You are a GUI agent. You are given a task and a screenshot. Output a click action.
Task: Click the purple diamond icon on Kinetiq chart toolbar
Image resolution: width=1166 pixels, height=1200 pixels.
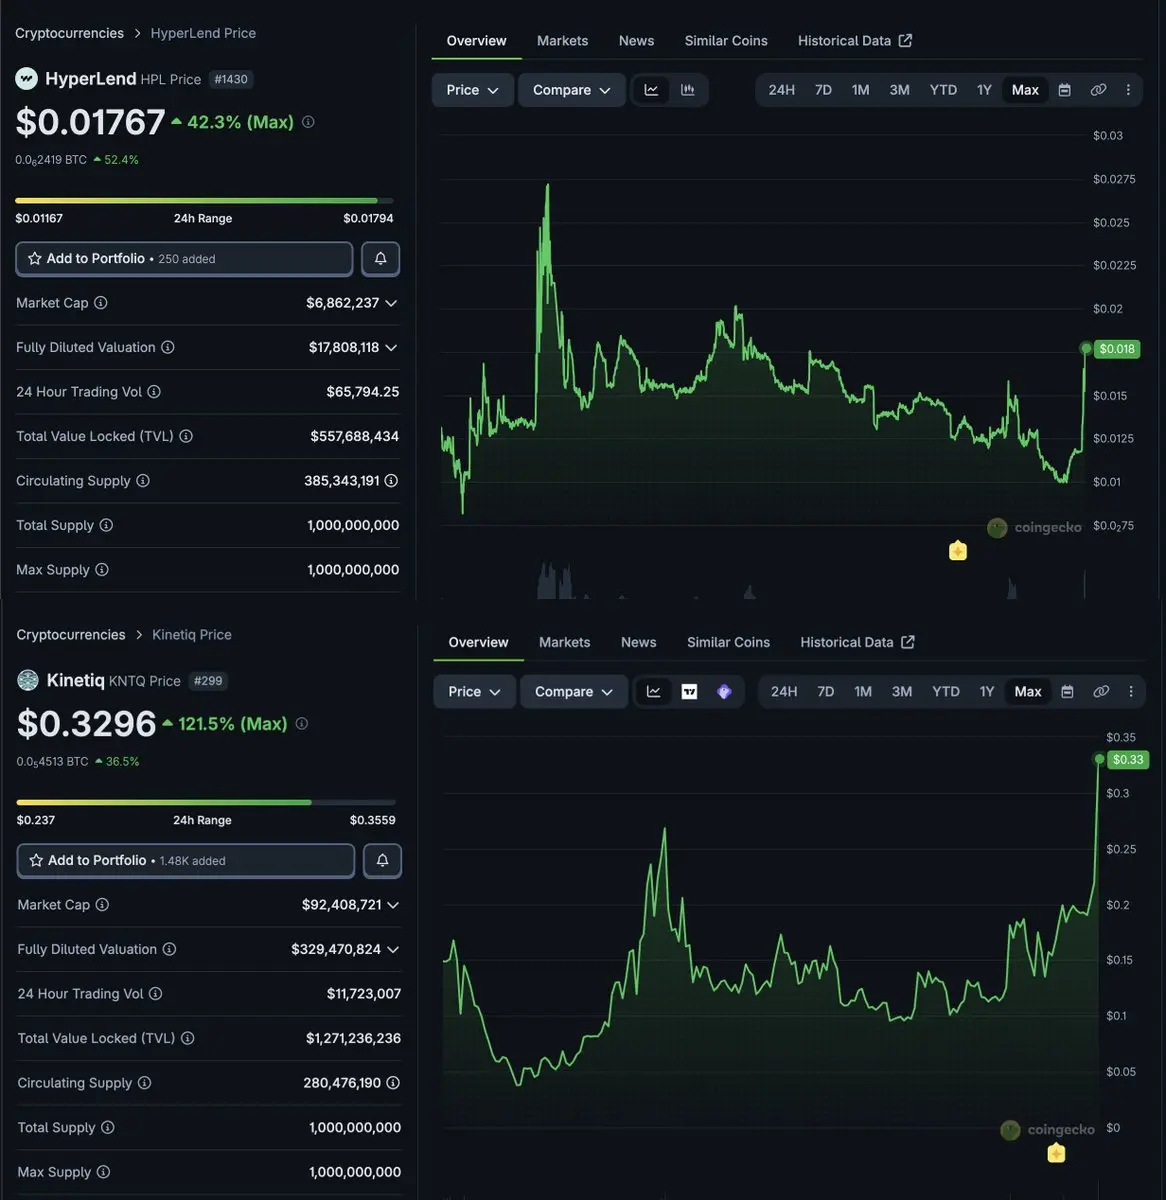tap(724, 692)
